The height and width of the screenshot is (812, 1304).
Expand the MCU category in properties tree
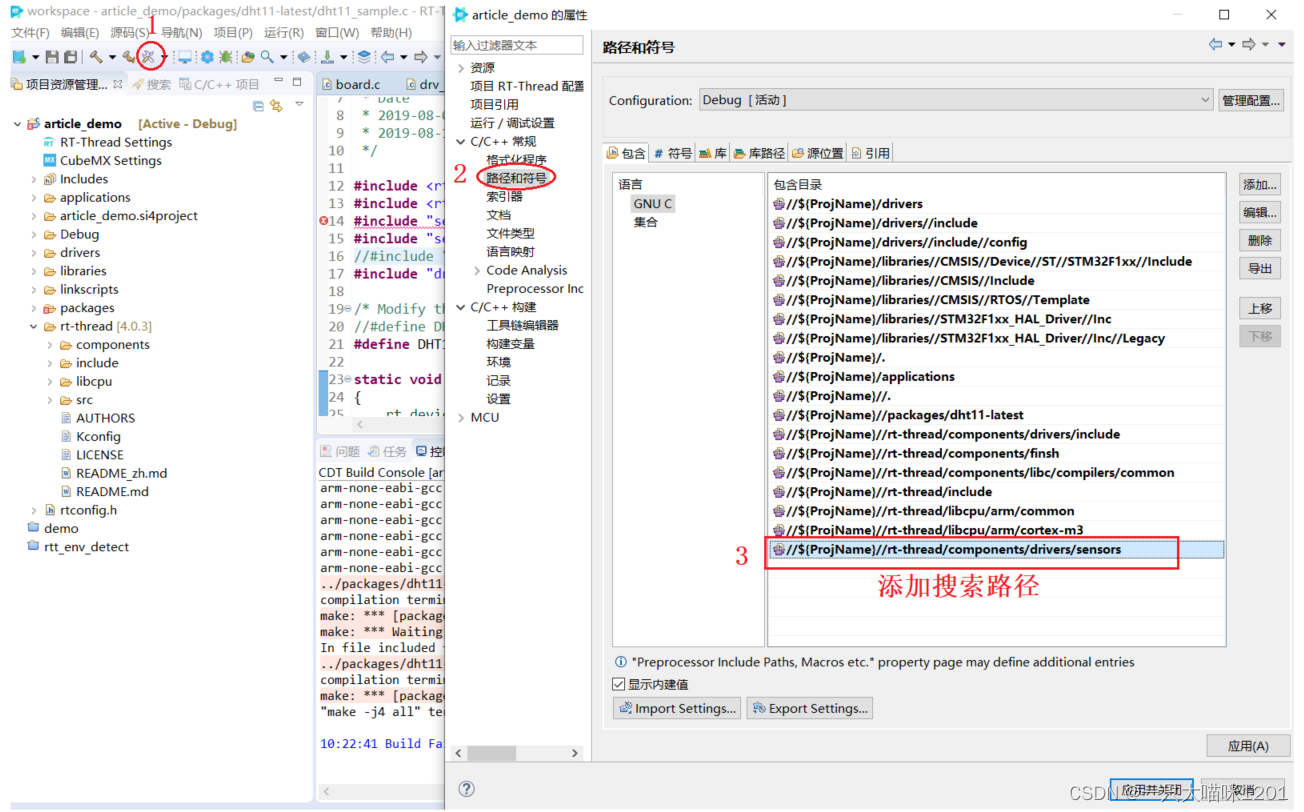click(461, 417)
